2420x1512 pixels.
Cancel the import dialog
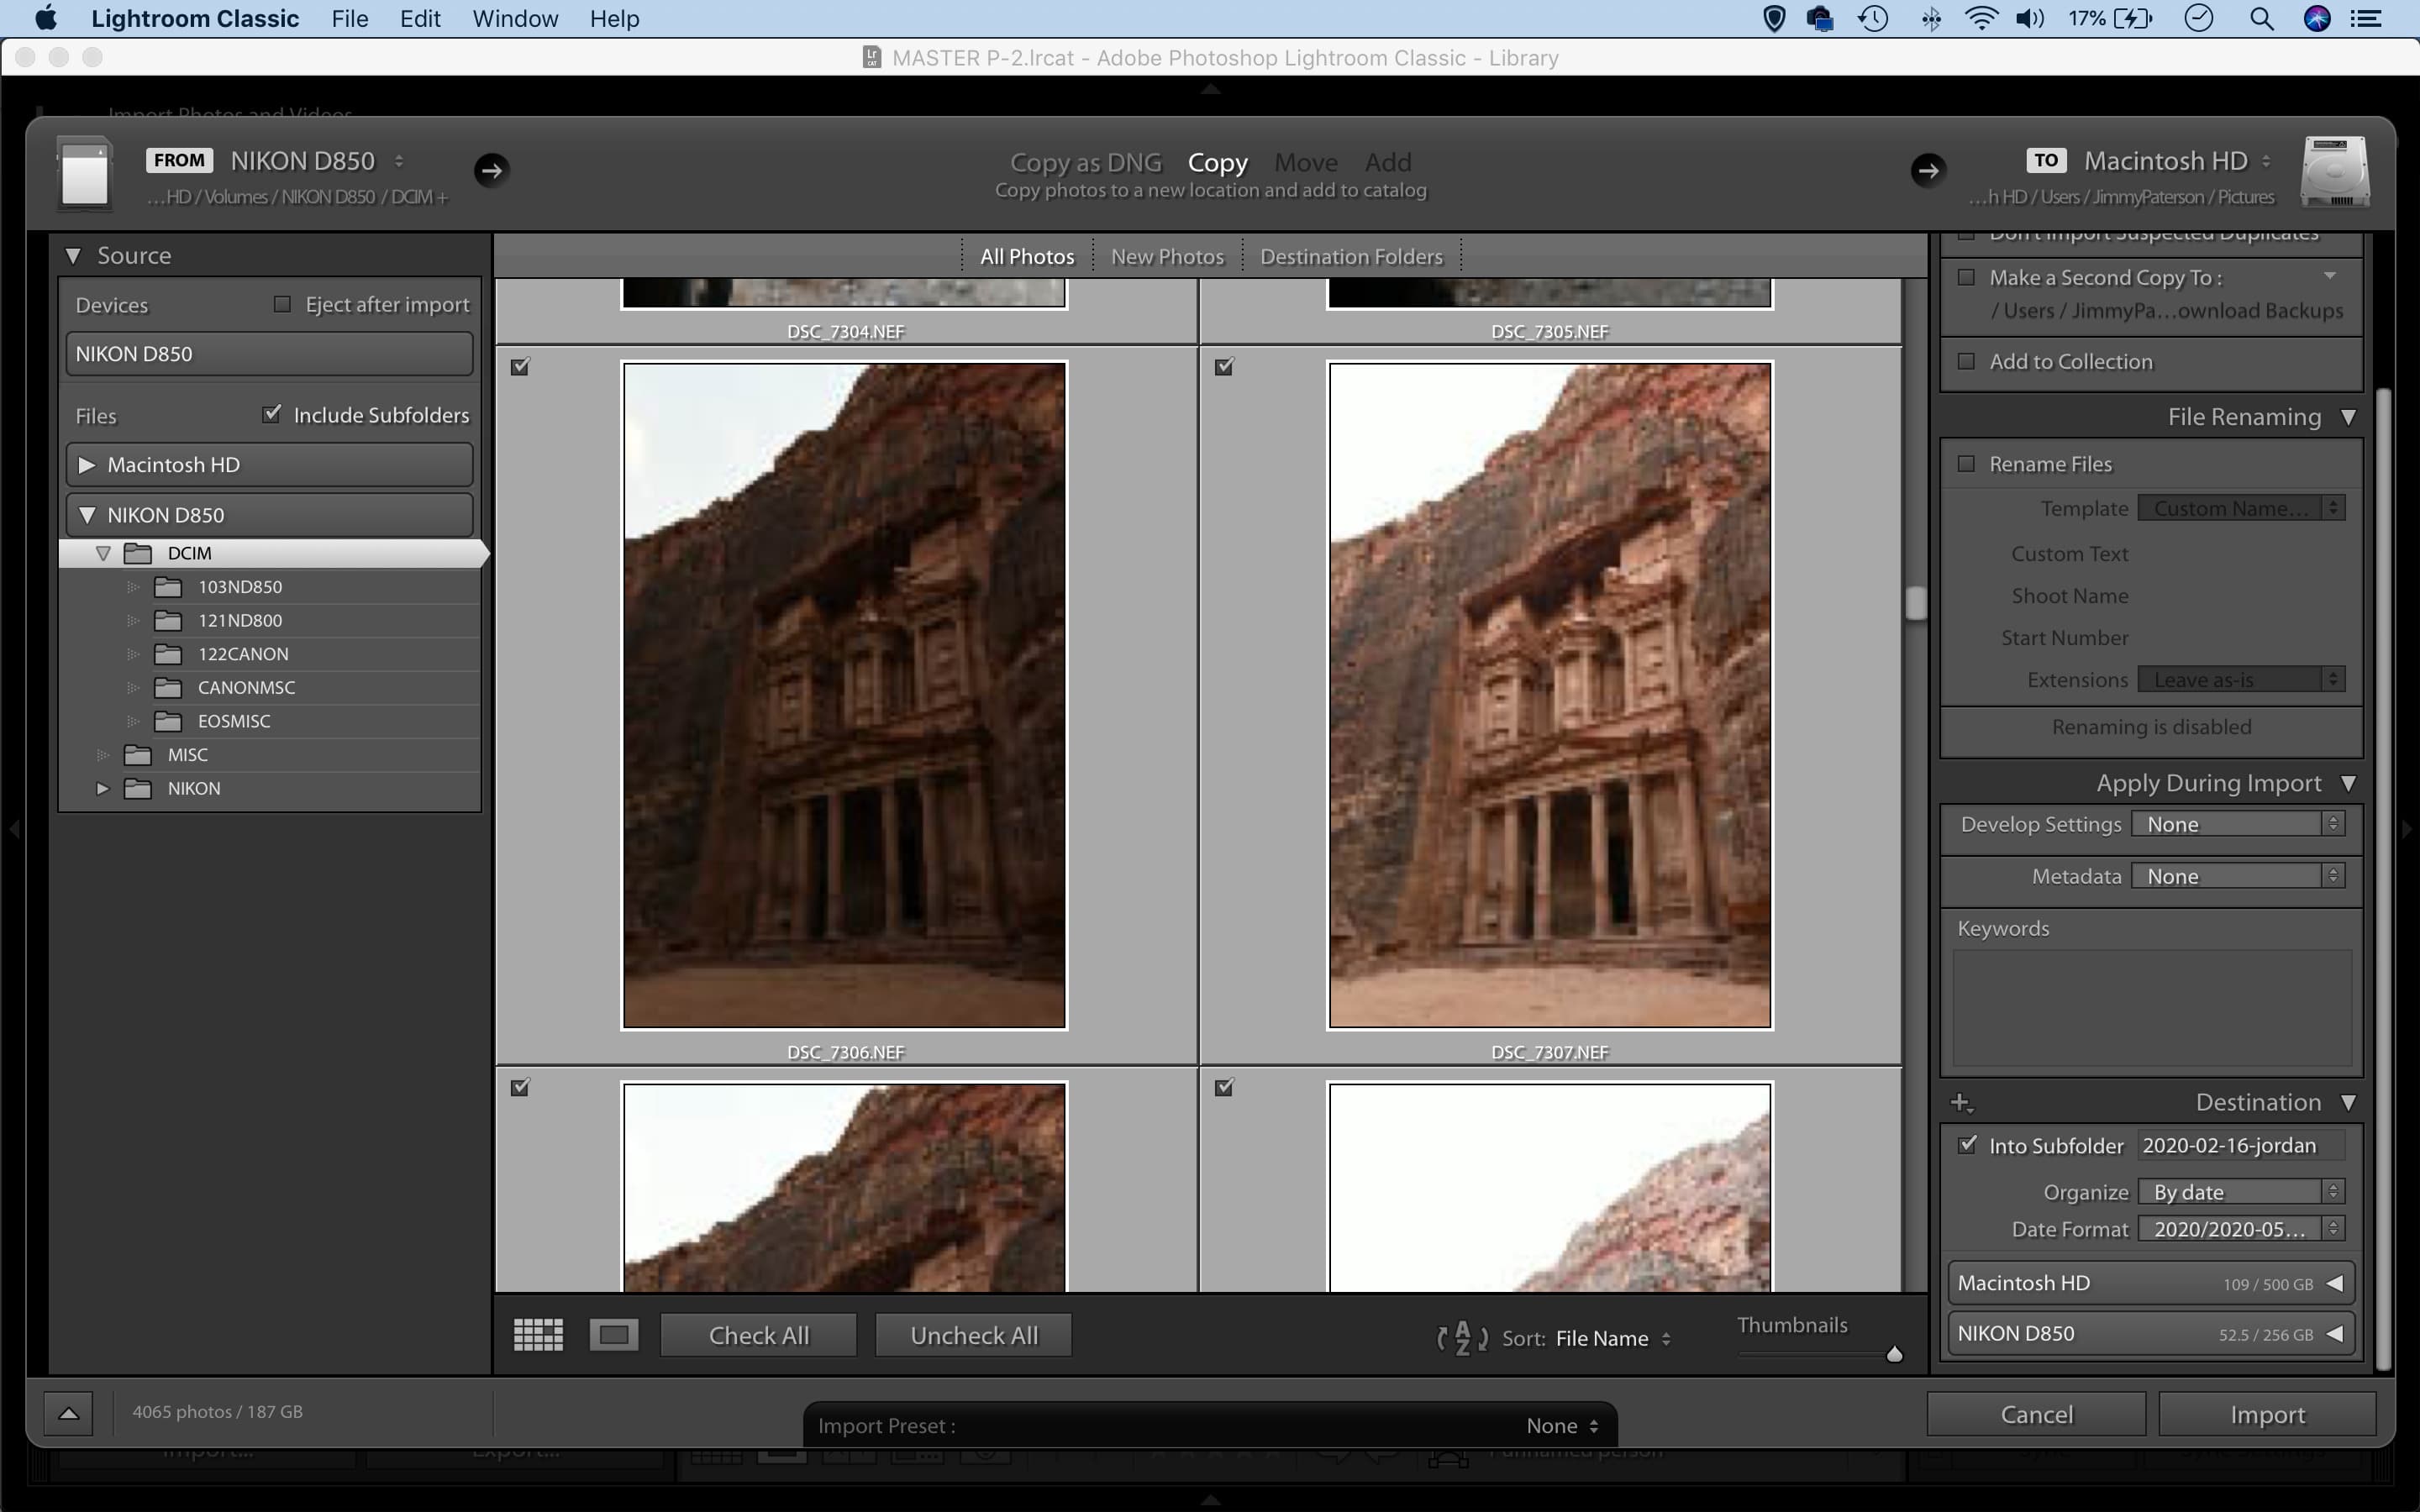tap(2036, 1414)
